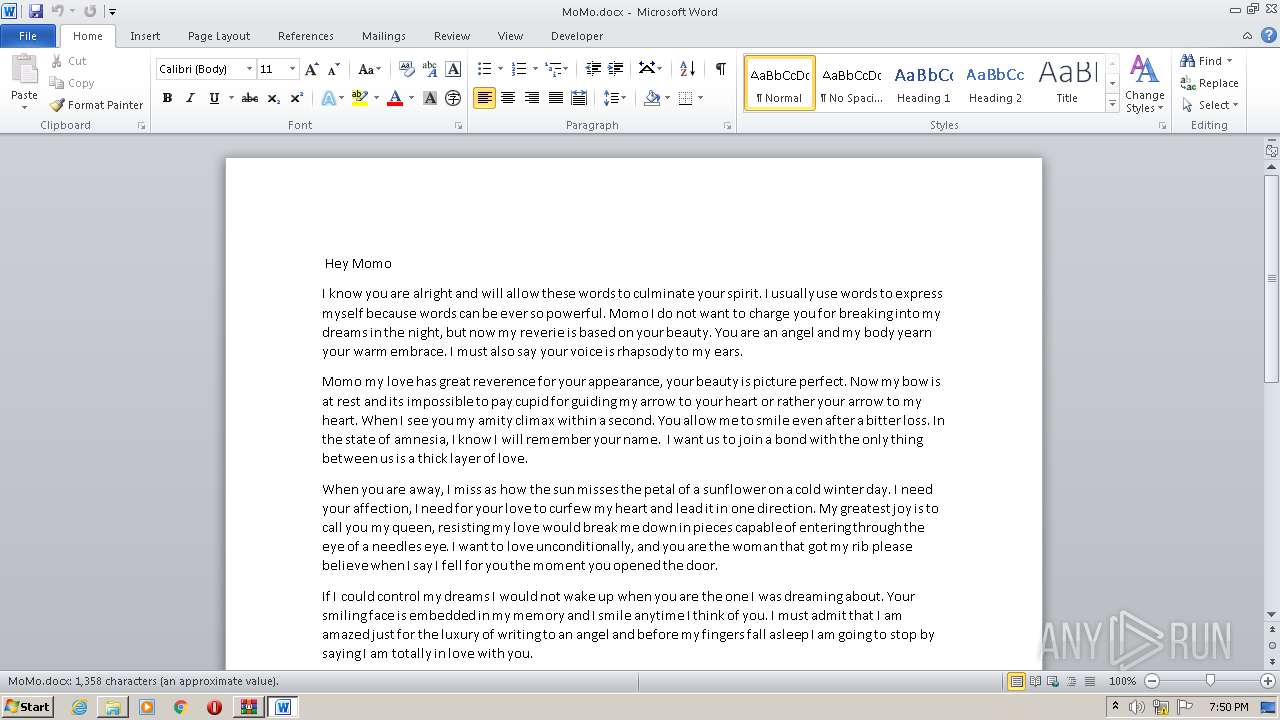Toggle Print Layout view in status bar
The height and width of the screenshot is (720, 1280).
click(x=1016, y=681)
